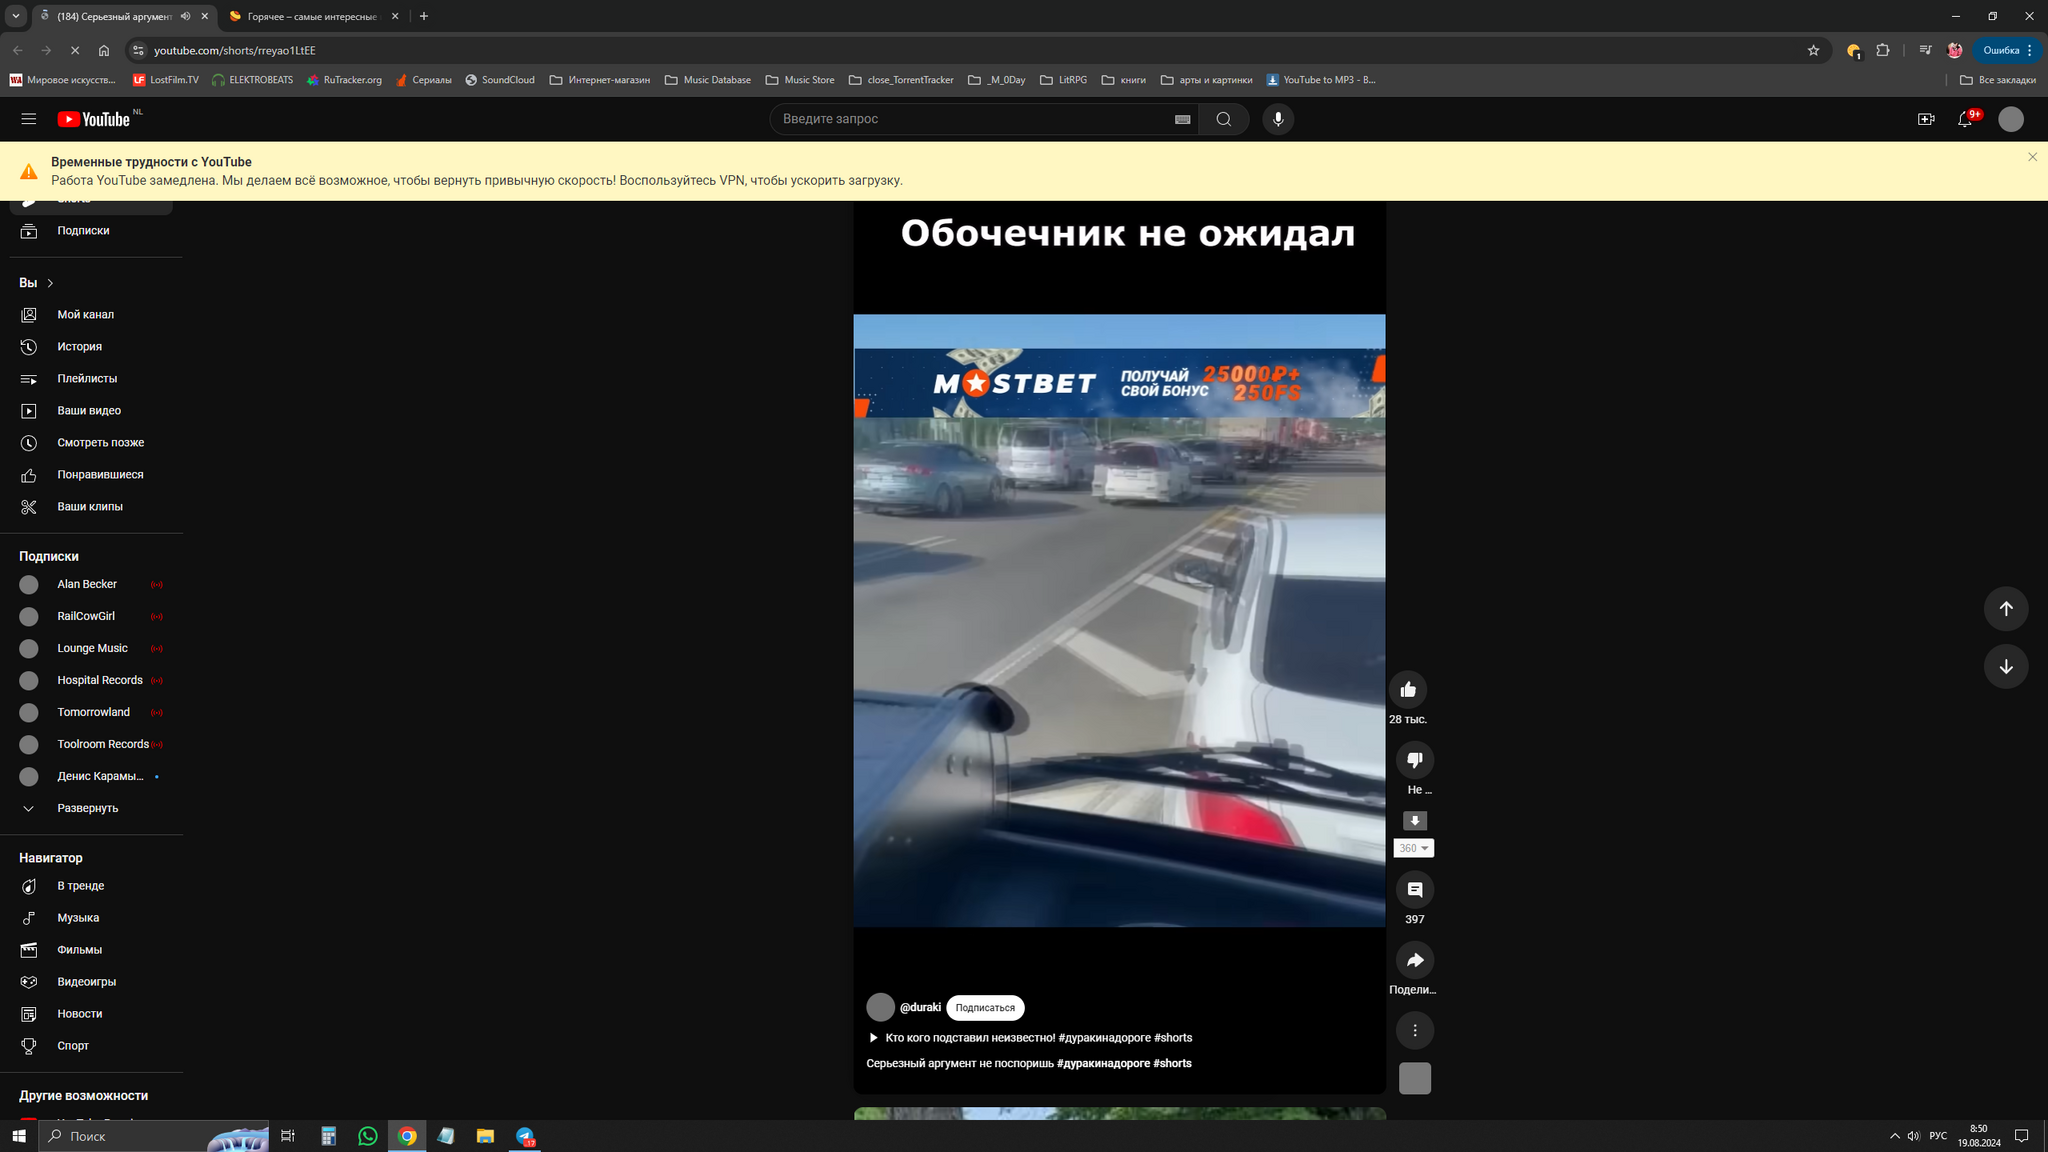Like the short with thumbs-up icon
The width and height of the screenshot is (2048, 1152).
[x=1408, y=689]
